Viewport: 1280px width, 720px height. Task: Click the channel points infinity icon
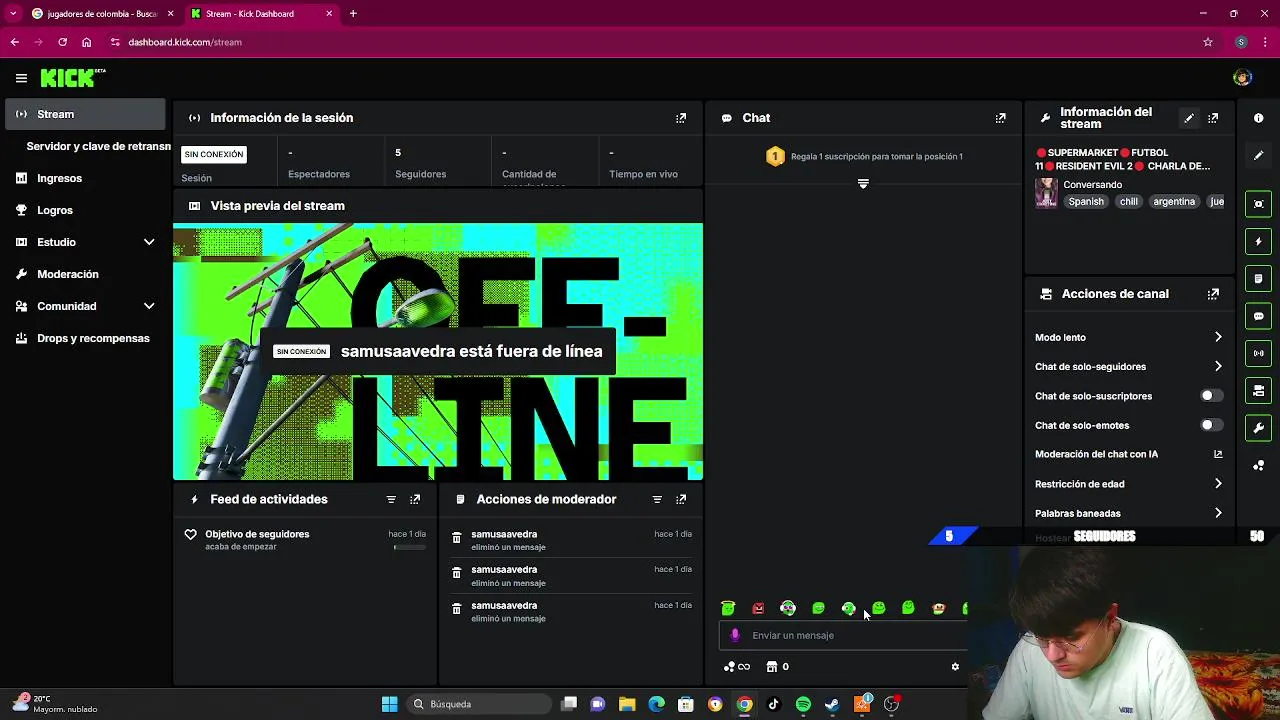[737, 667]
